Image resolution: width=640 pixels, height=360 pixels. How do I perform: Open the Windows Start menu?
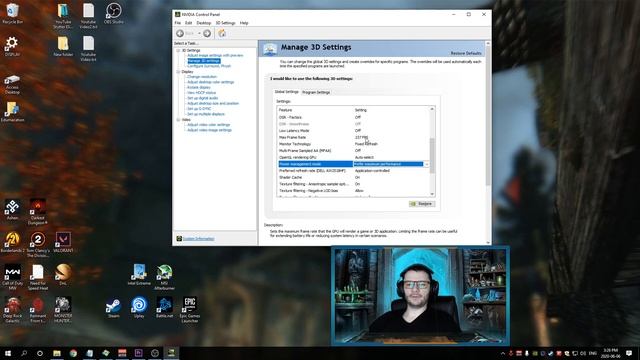pyautogui.click(x=8, y=353)
